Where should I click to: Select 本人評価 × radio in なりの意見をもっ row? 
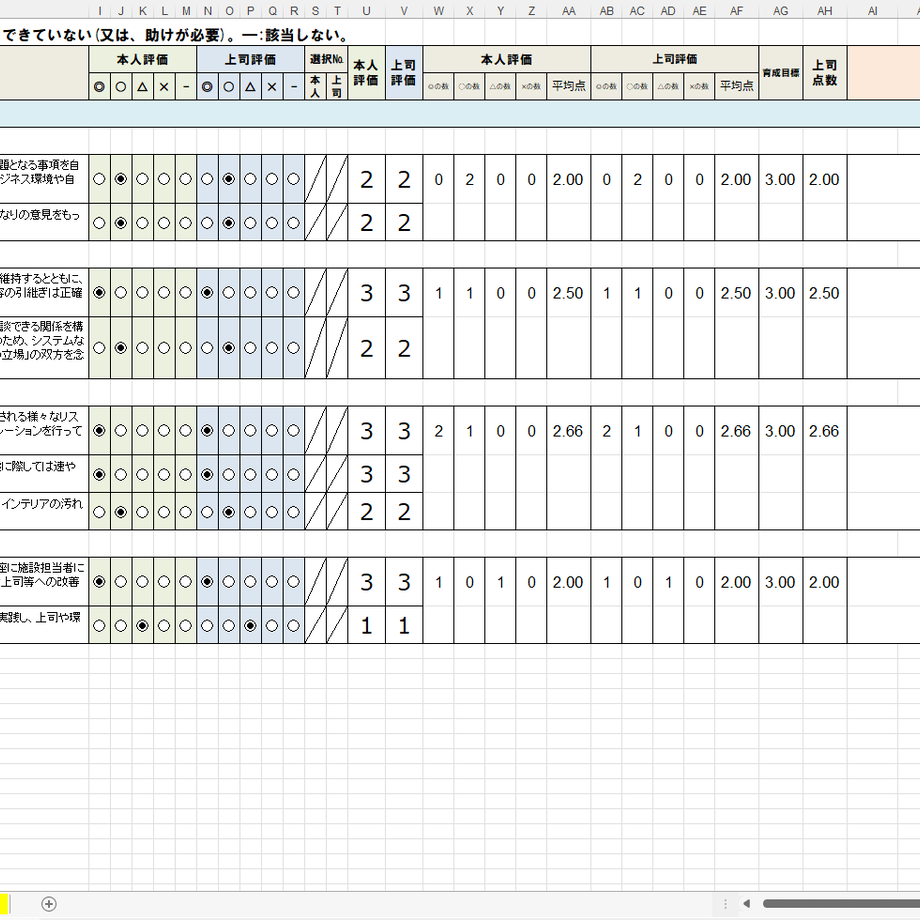coord(164,223)
